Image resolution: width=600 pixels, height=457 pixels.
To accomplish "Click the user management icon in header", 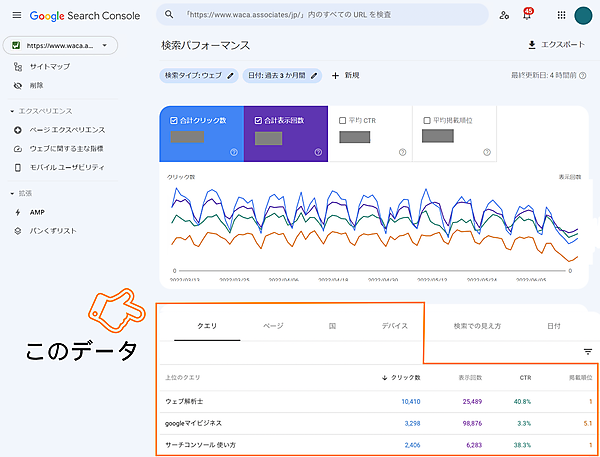I will pos(503,16).
